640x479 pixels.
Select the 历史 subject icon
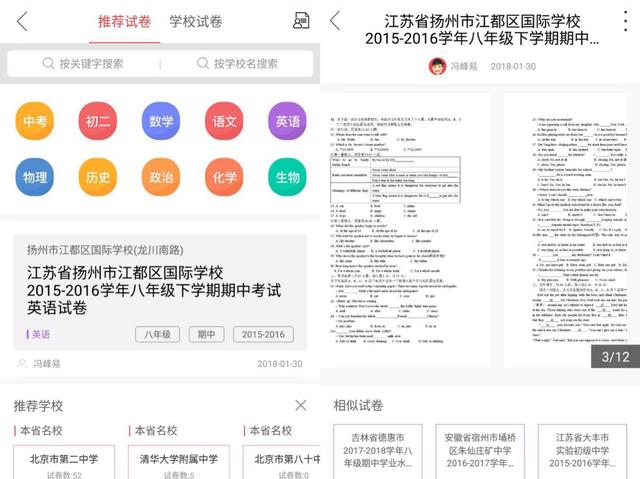pos(98,177)
